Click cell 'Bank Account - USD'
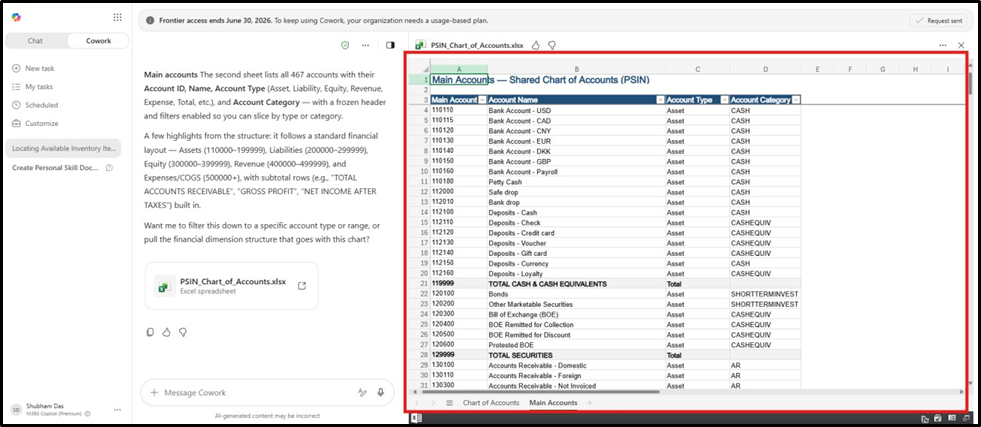 click(x=576, y=111)
